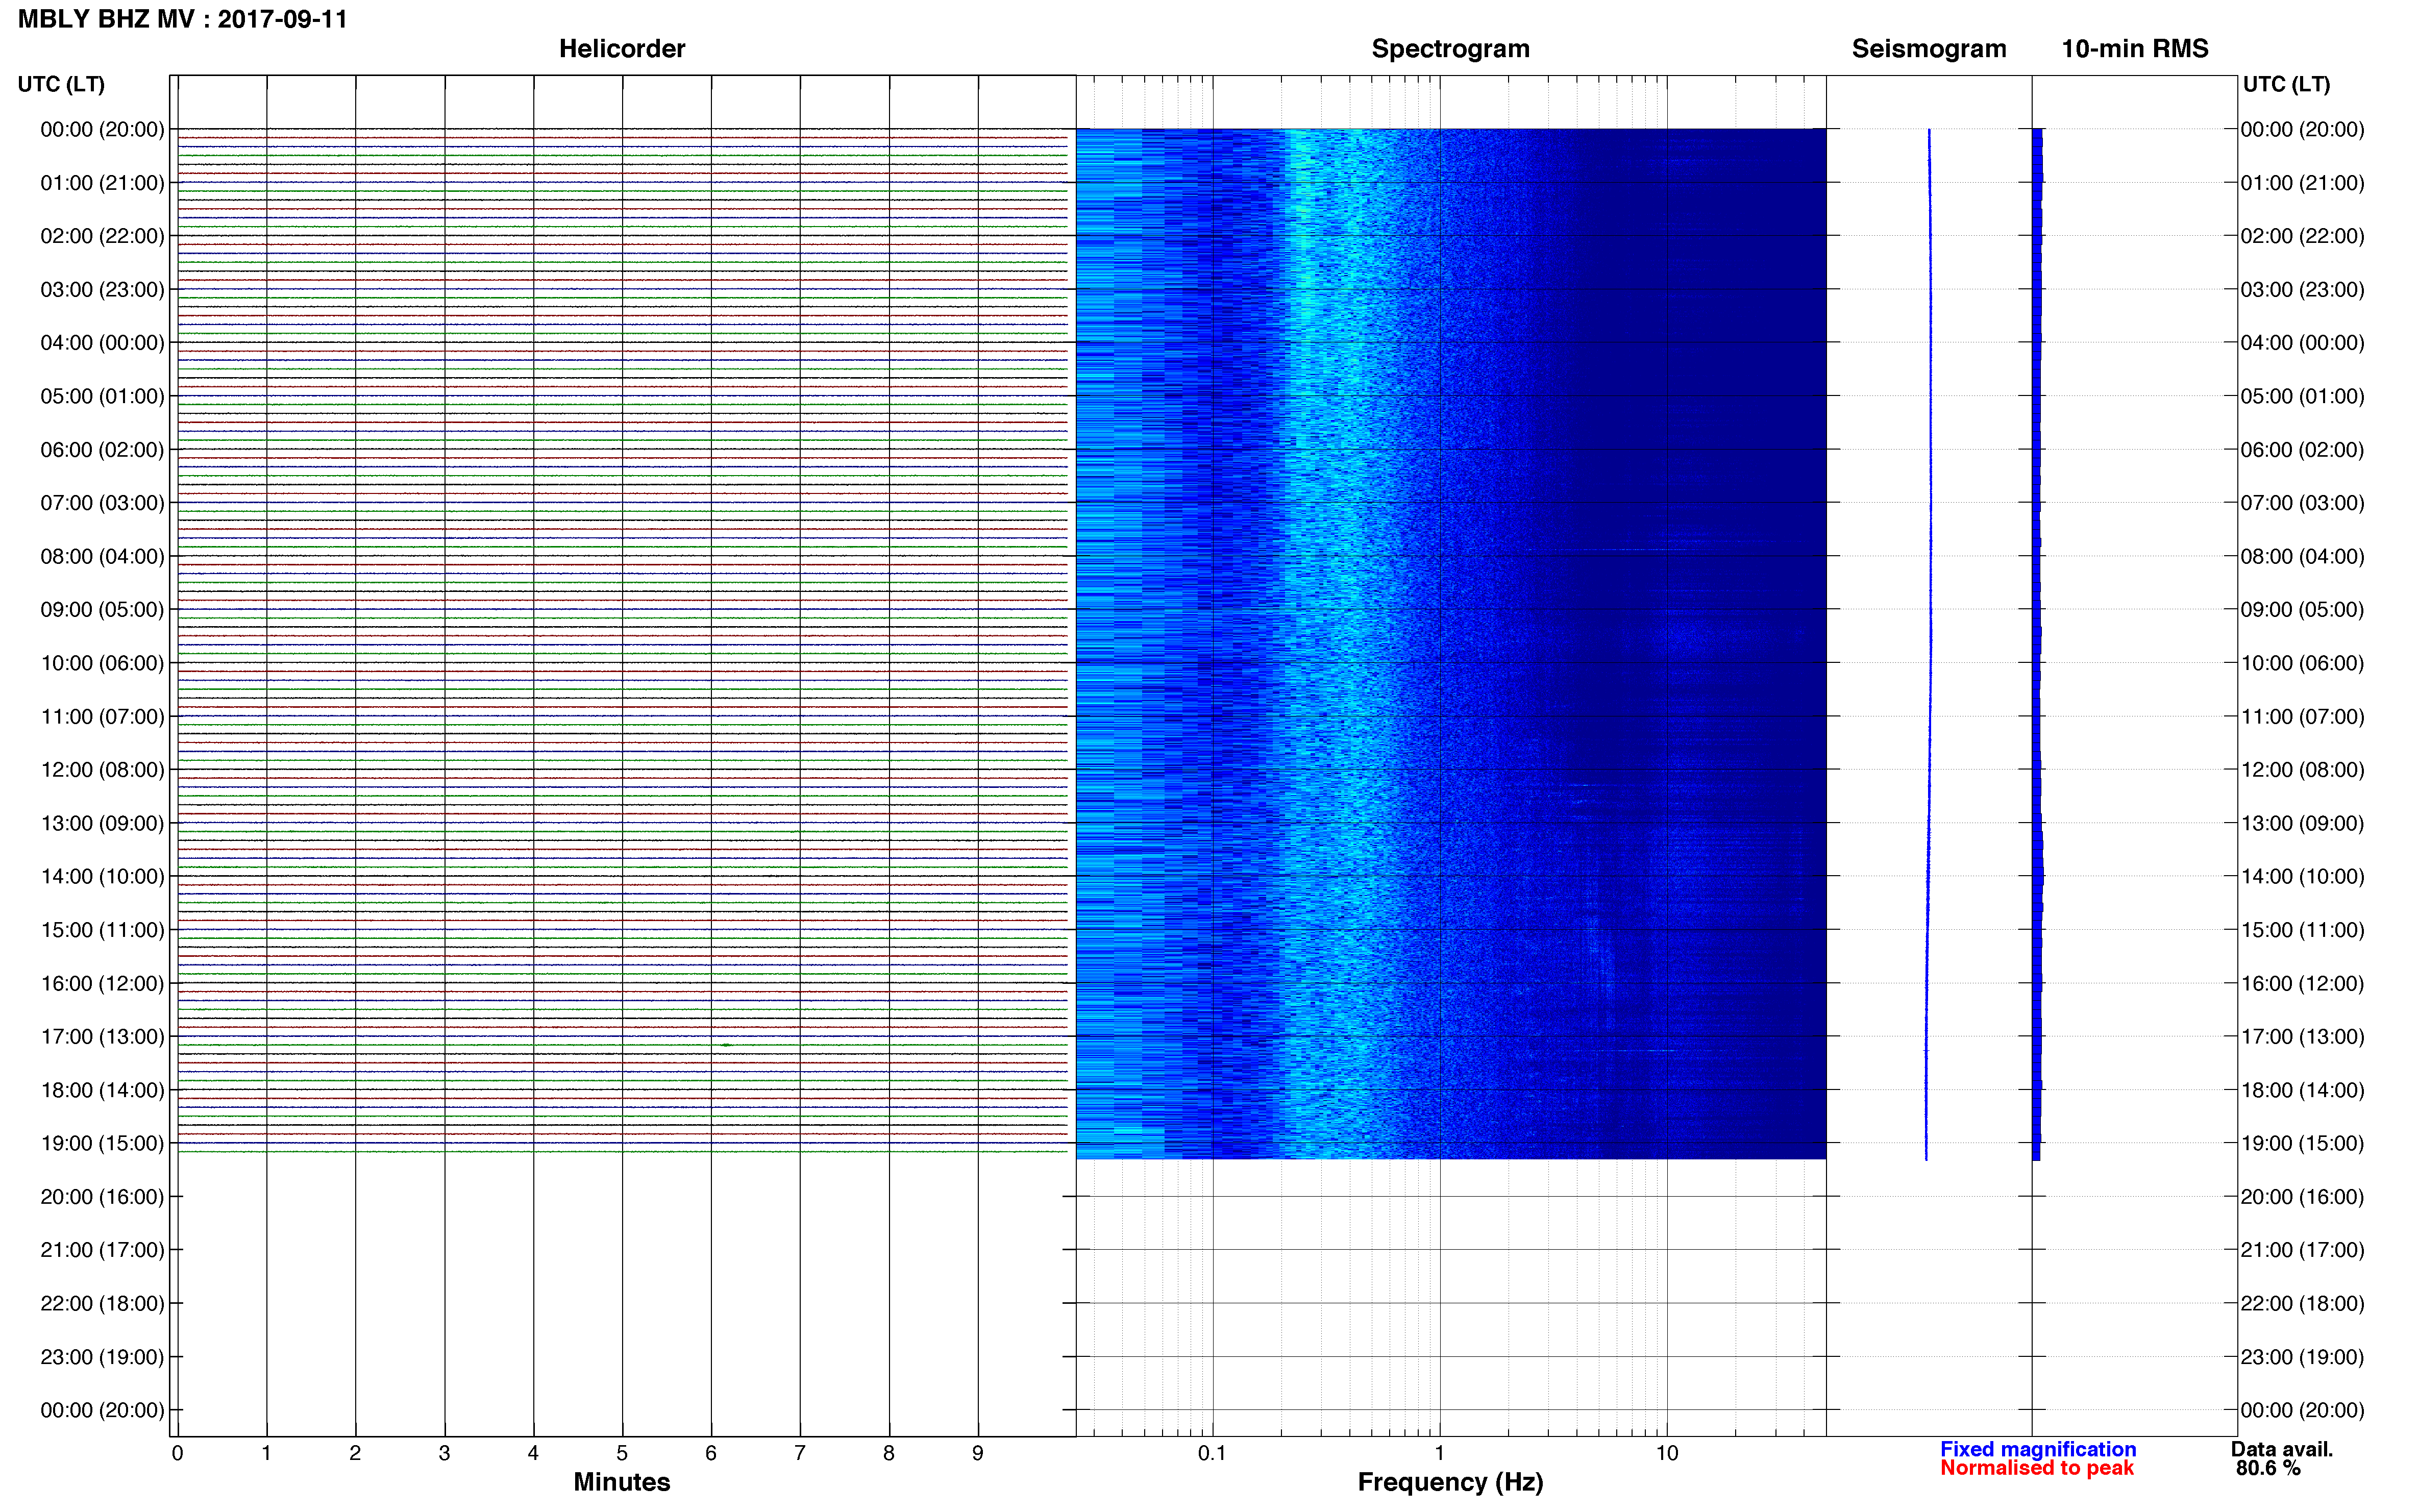Click minute tick label 4 on helicorder axis

[x=533, y=1454]
